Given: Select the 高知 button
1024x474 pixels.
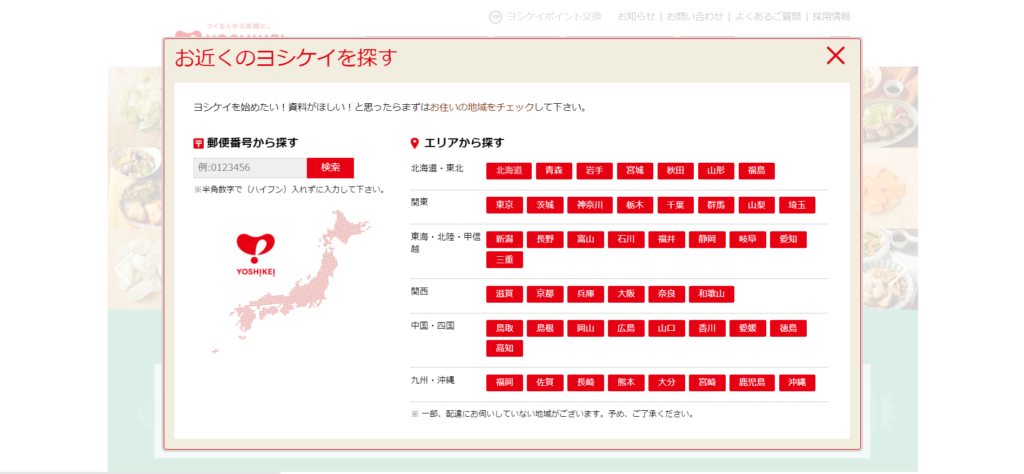Looking at the screenshot, I should pyautogui.click(x=504, y=349).
